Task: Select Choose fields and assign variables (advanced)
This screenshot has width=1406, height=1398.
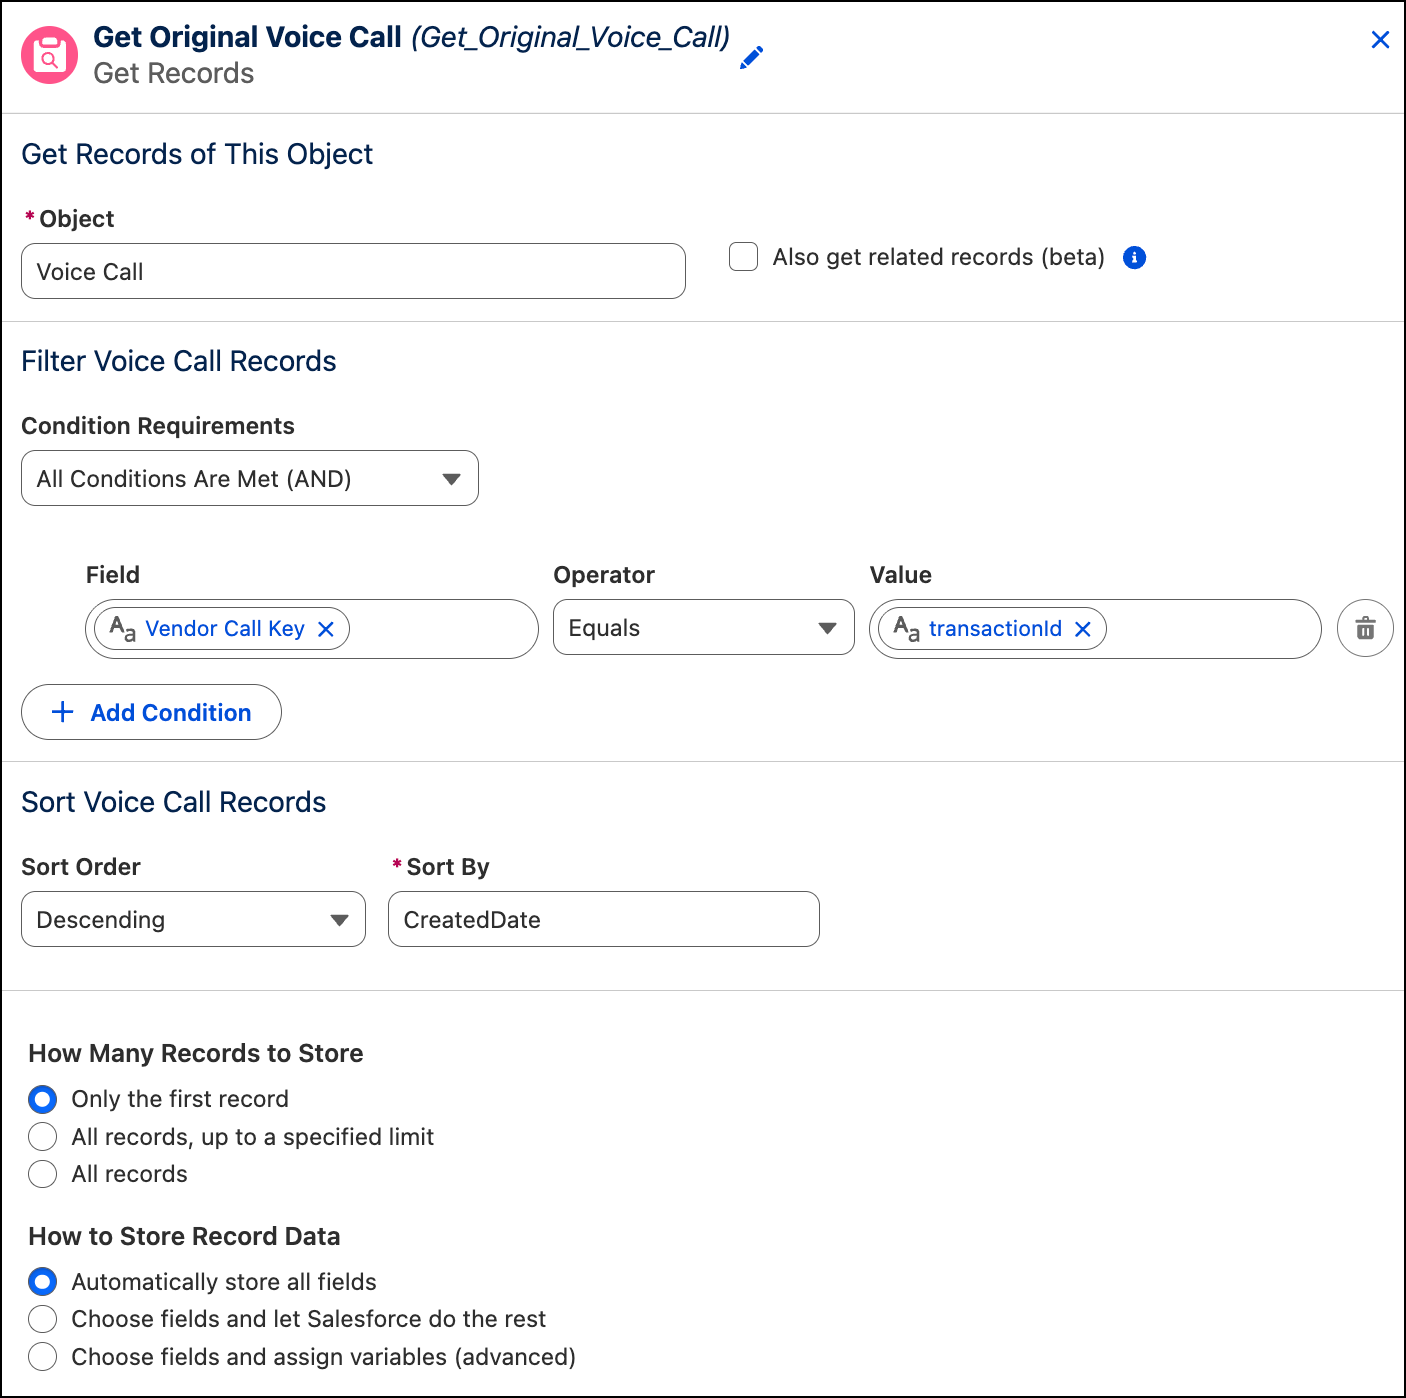Action: [43, 1357]
